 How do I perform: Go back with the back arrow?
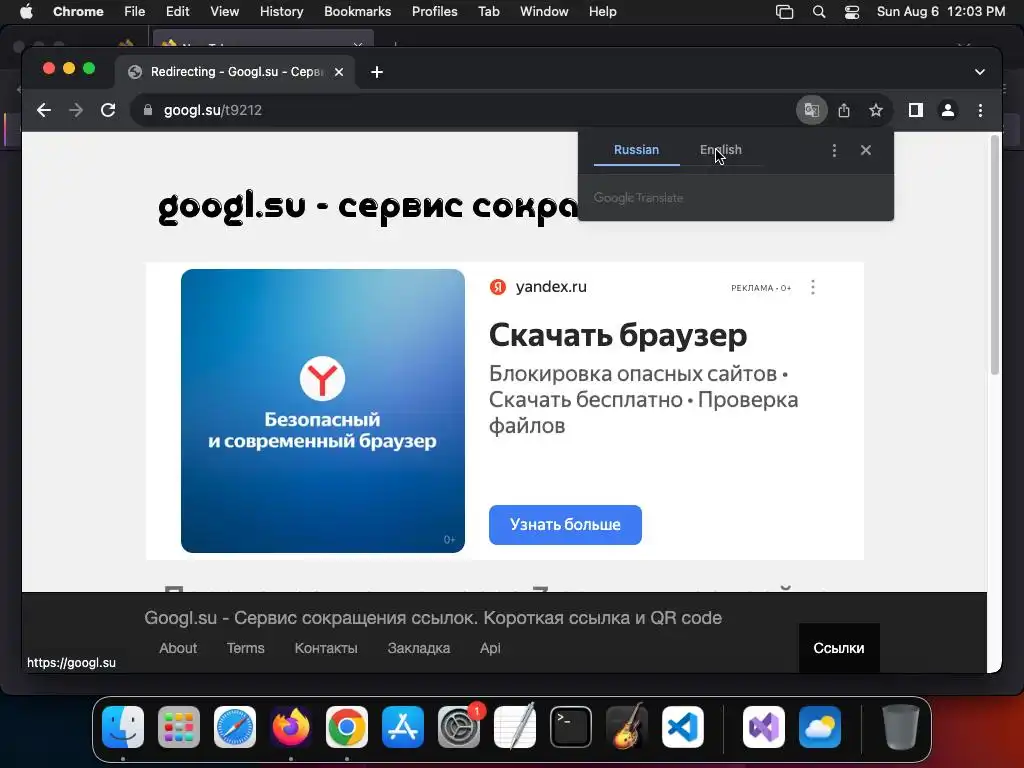click(44, 110)
